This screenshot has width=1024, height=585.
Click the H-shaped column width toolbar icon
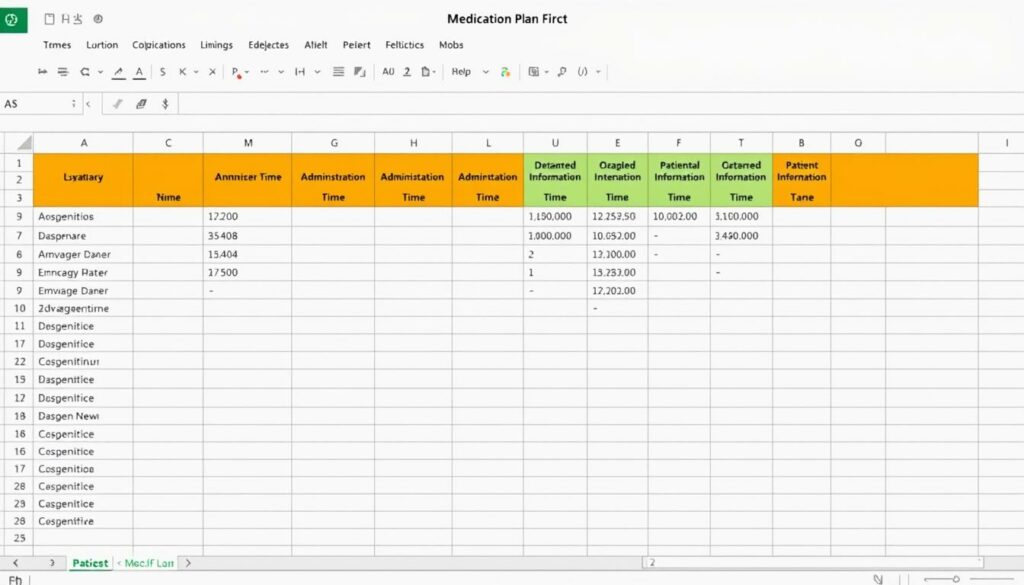300,72
